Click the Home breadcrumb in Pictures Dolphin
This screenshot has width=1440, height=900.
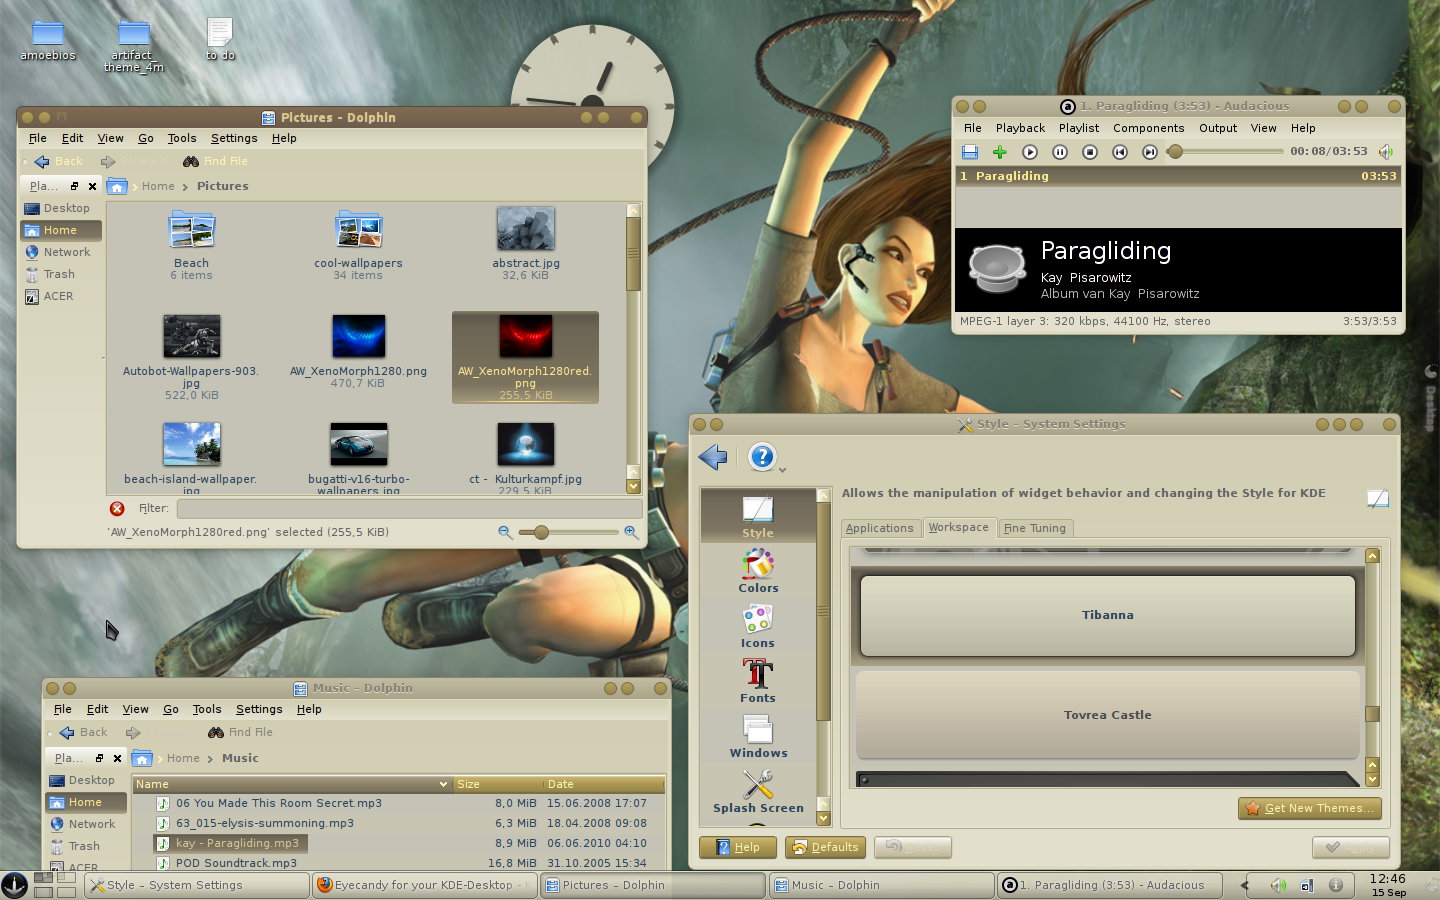click(158, 186)
